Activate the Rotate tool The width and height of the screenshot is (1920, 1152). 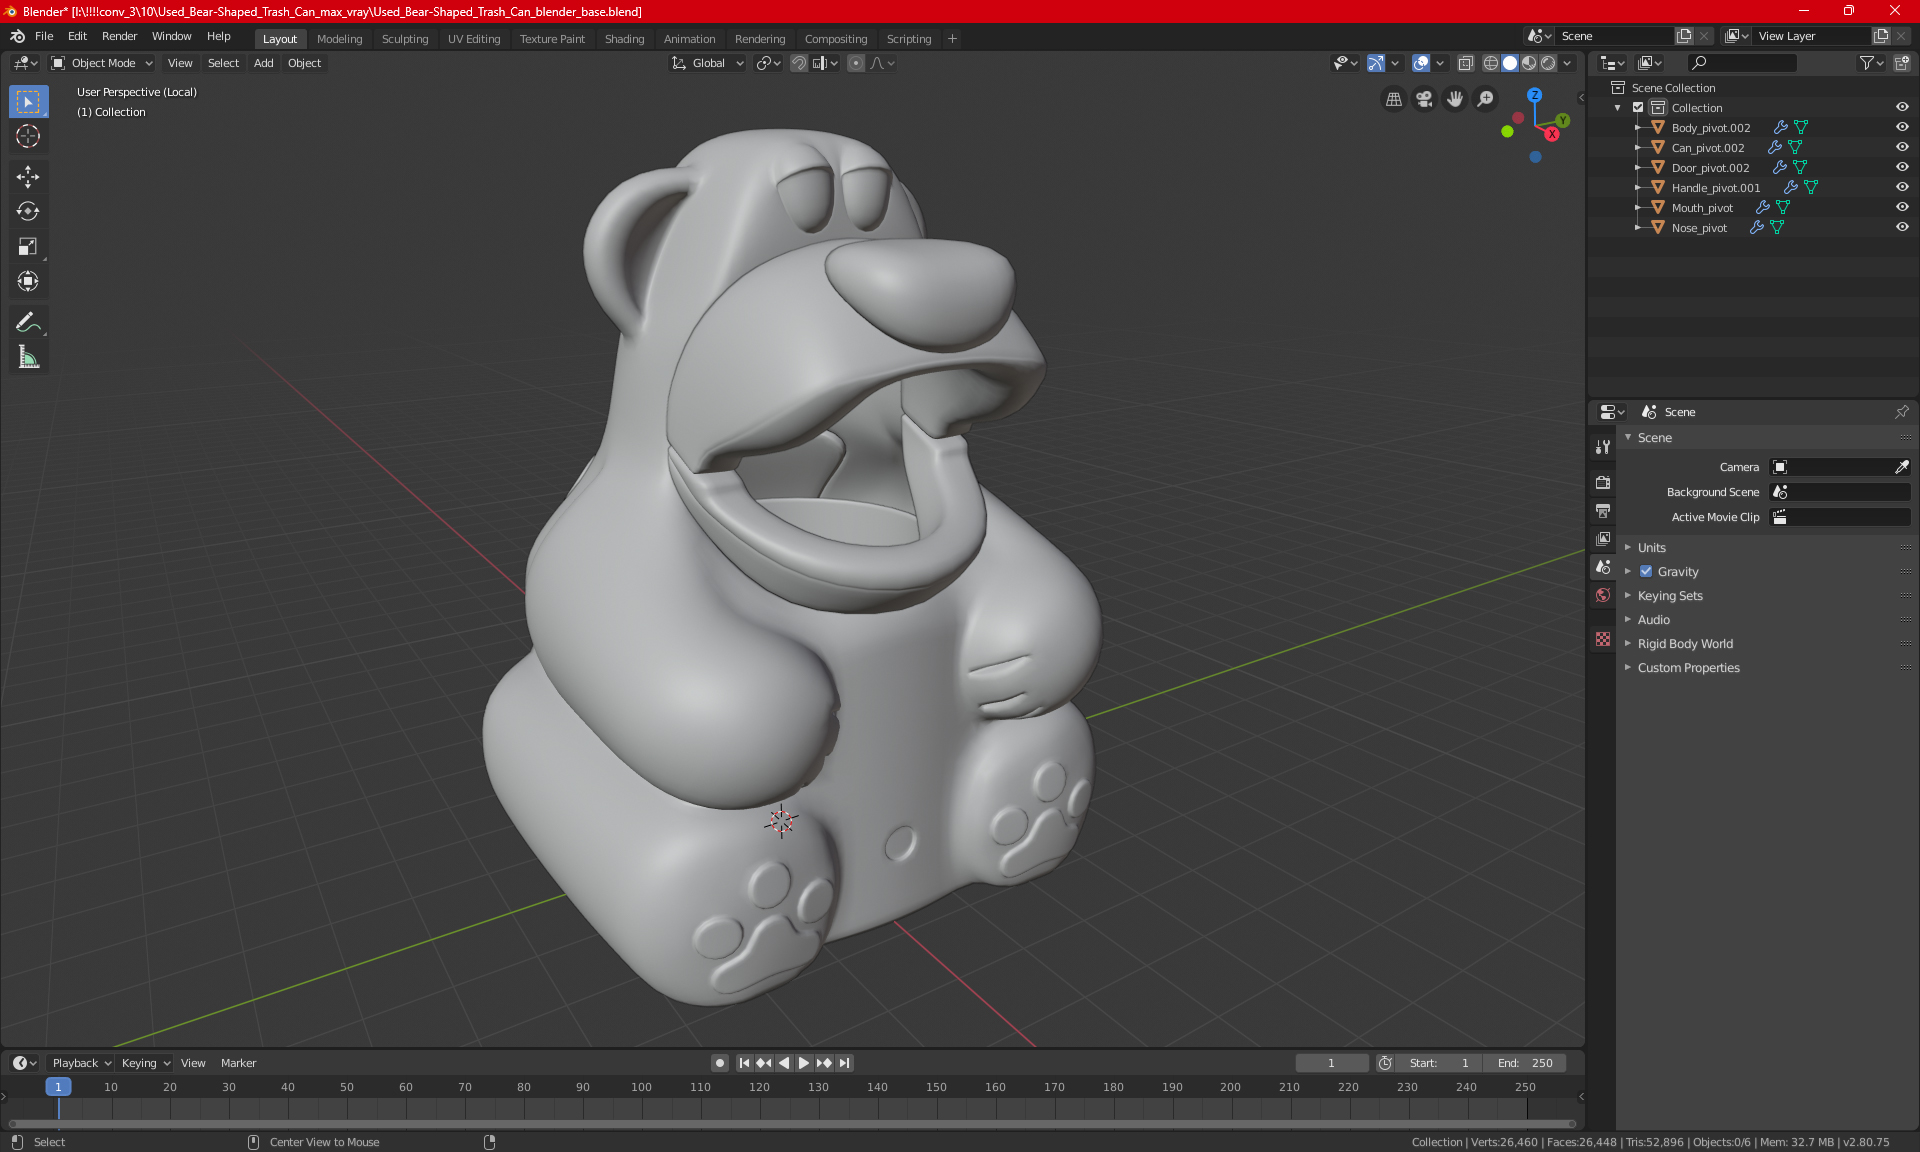[x=28, y=211]
